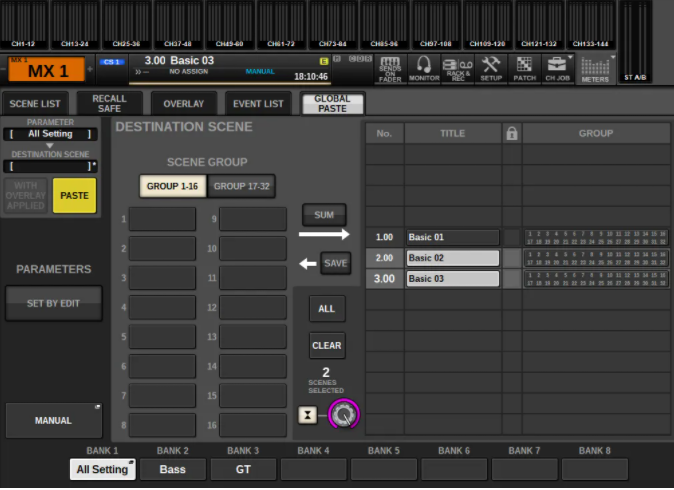674x490 pixels.
Task: Open the Patch icon
Action: [524, 68]
